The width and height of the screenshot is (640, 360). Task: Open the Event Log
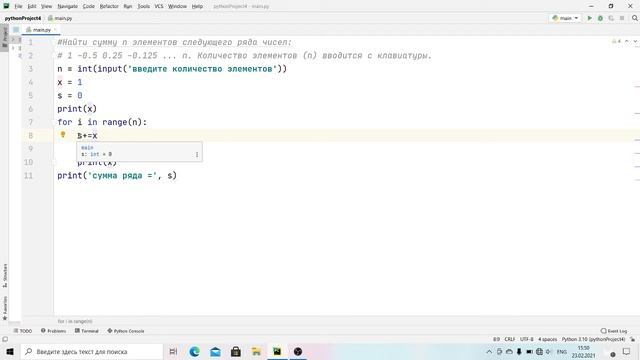[614, 331]
